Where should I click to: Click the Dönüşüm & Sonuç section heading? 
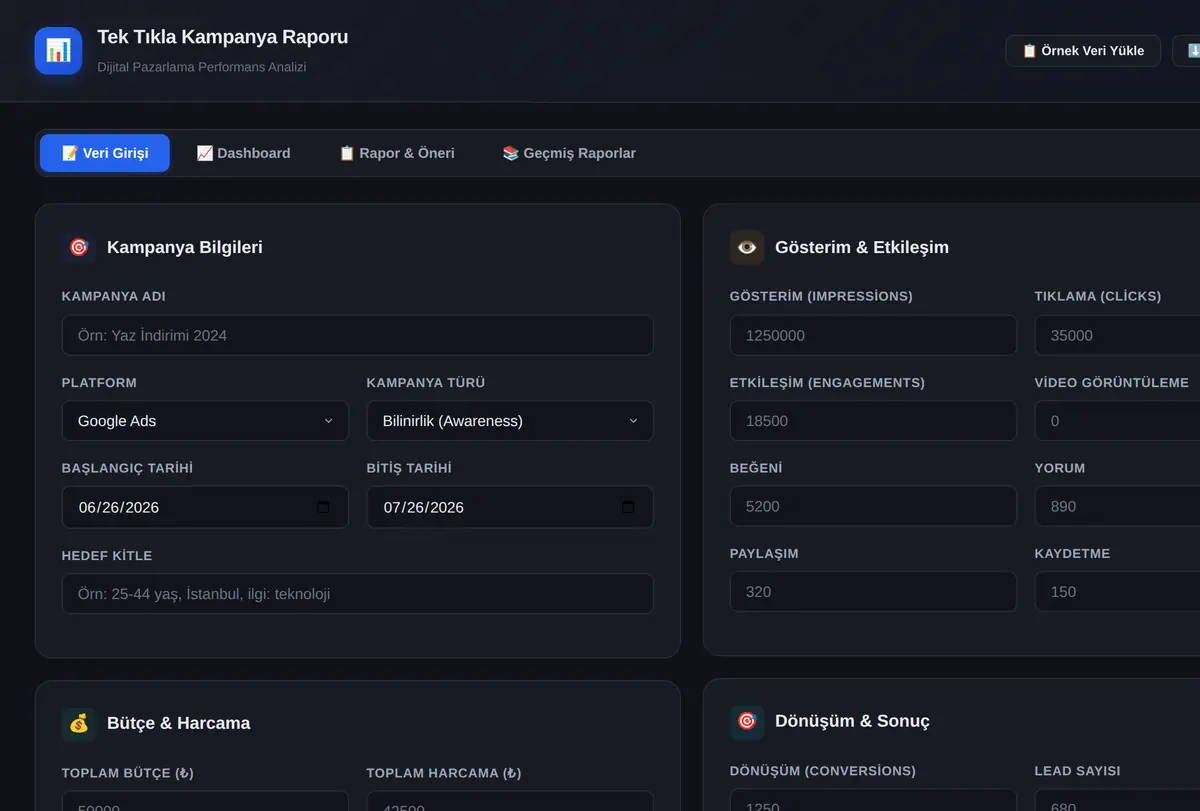(852, 721)
